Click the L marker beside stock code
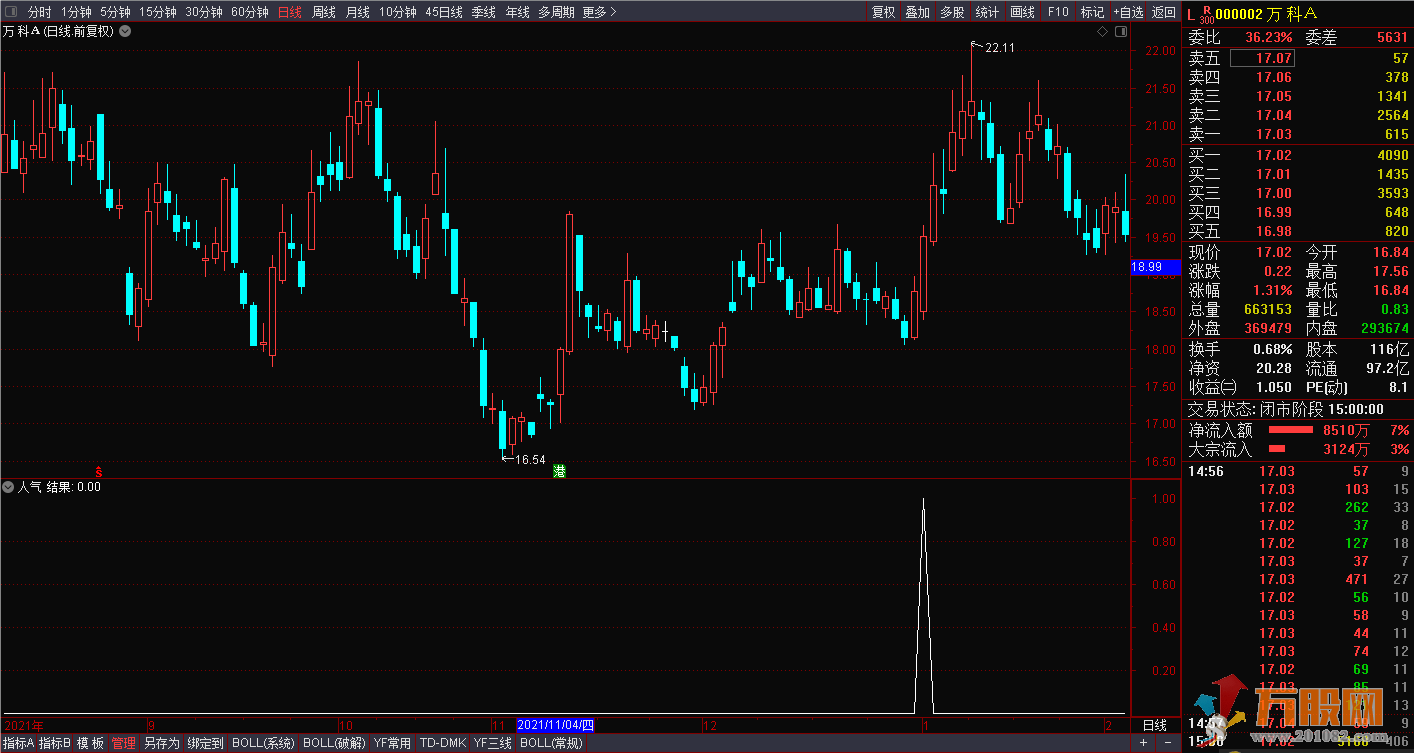 [x=1191, y=13]
